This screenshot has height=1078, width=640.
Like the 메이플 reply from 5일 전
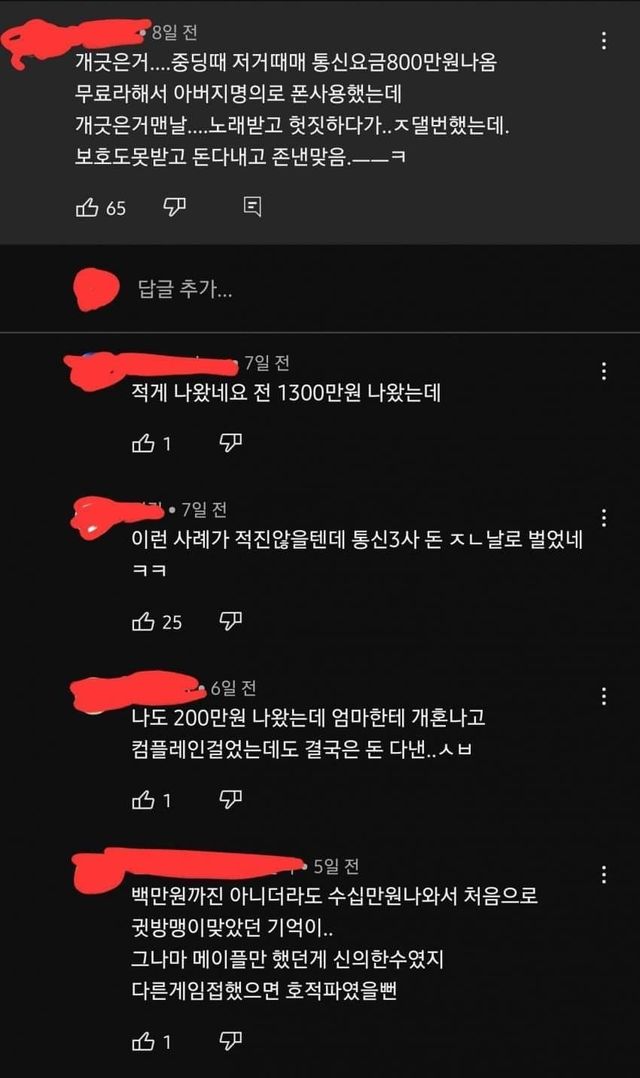(143, 1042)
